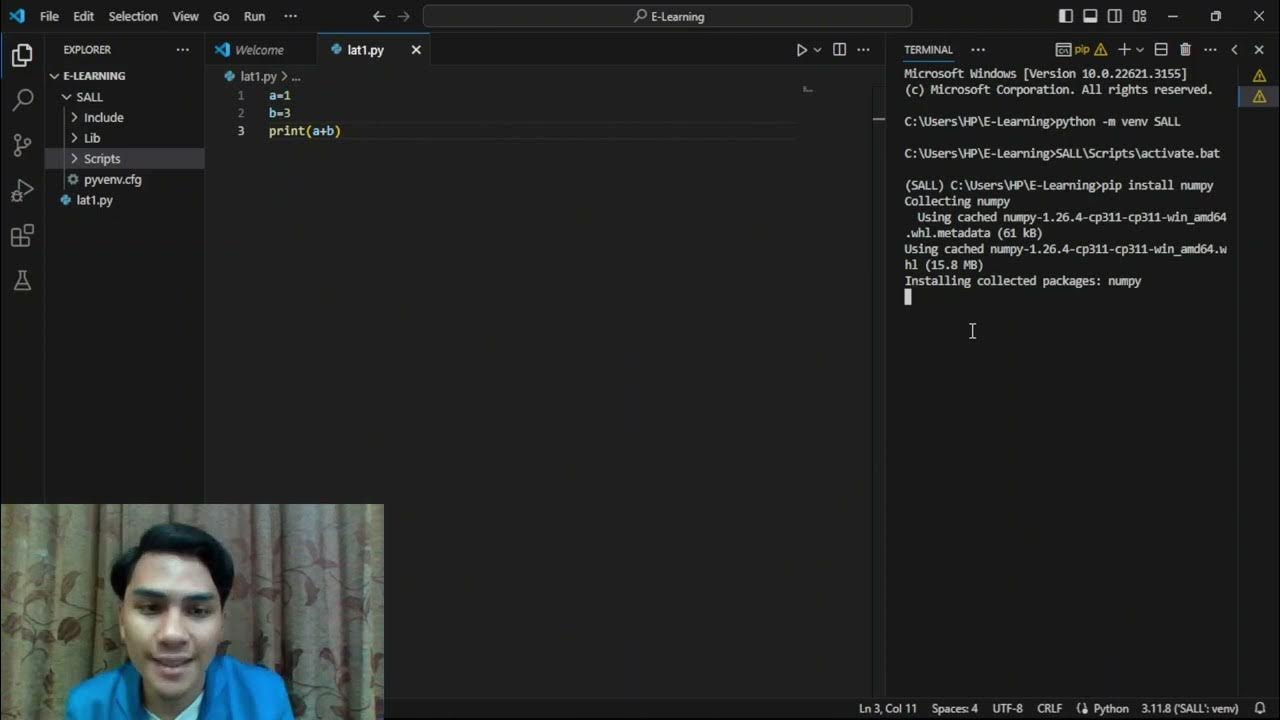The image size is (1280, 720).
Task: Open editor More Actions ellipsis
Action: coord(863,50)
